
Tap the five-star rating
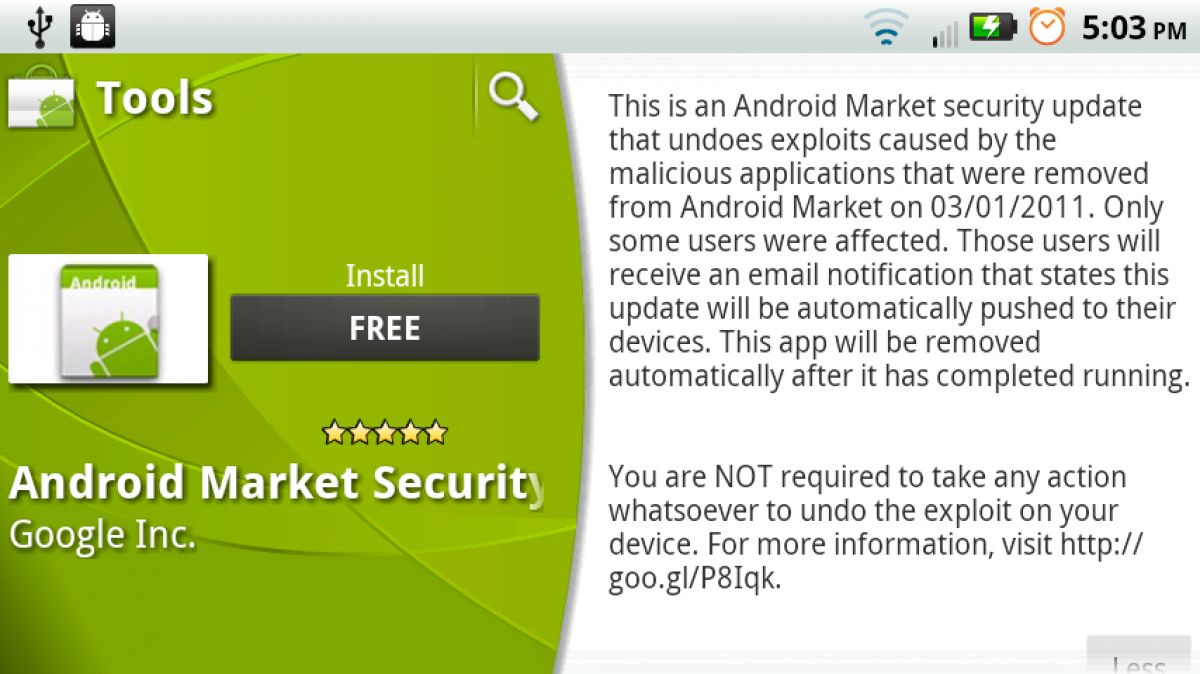click(385, 433)
